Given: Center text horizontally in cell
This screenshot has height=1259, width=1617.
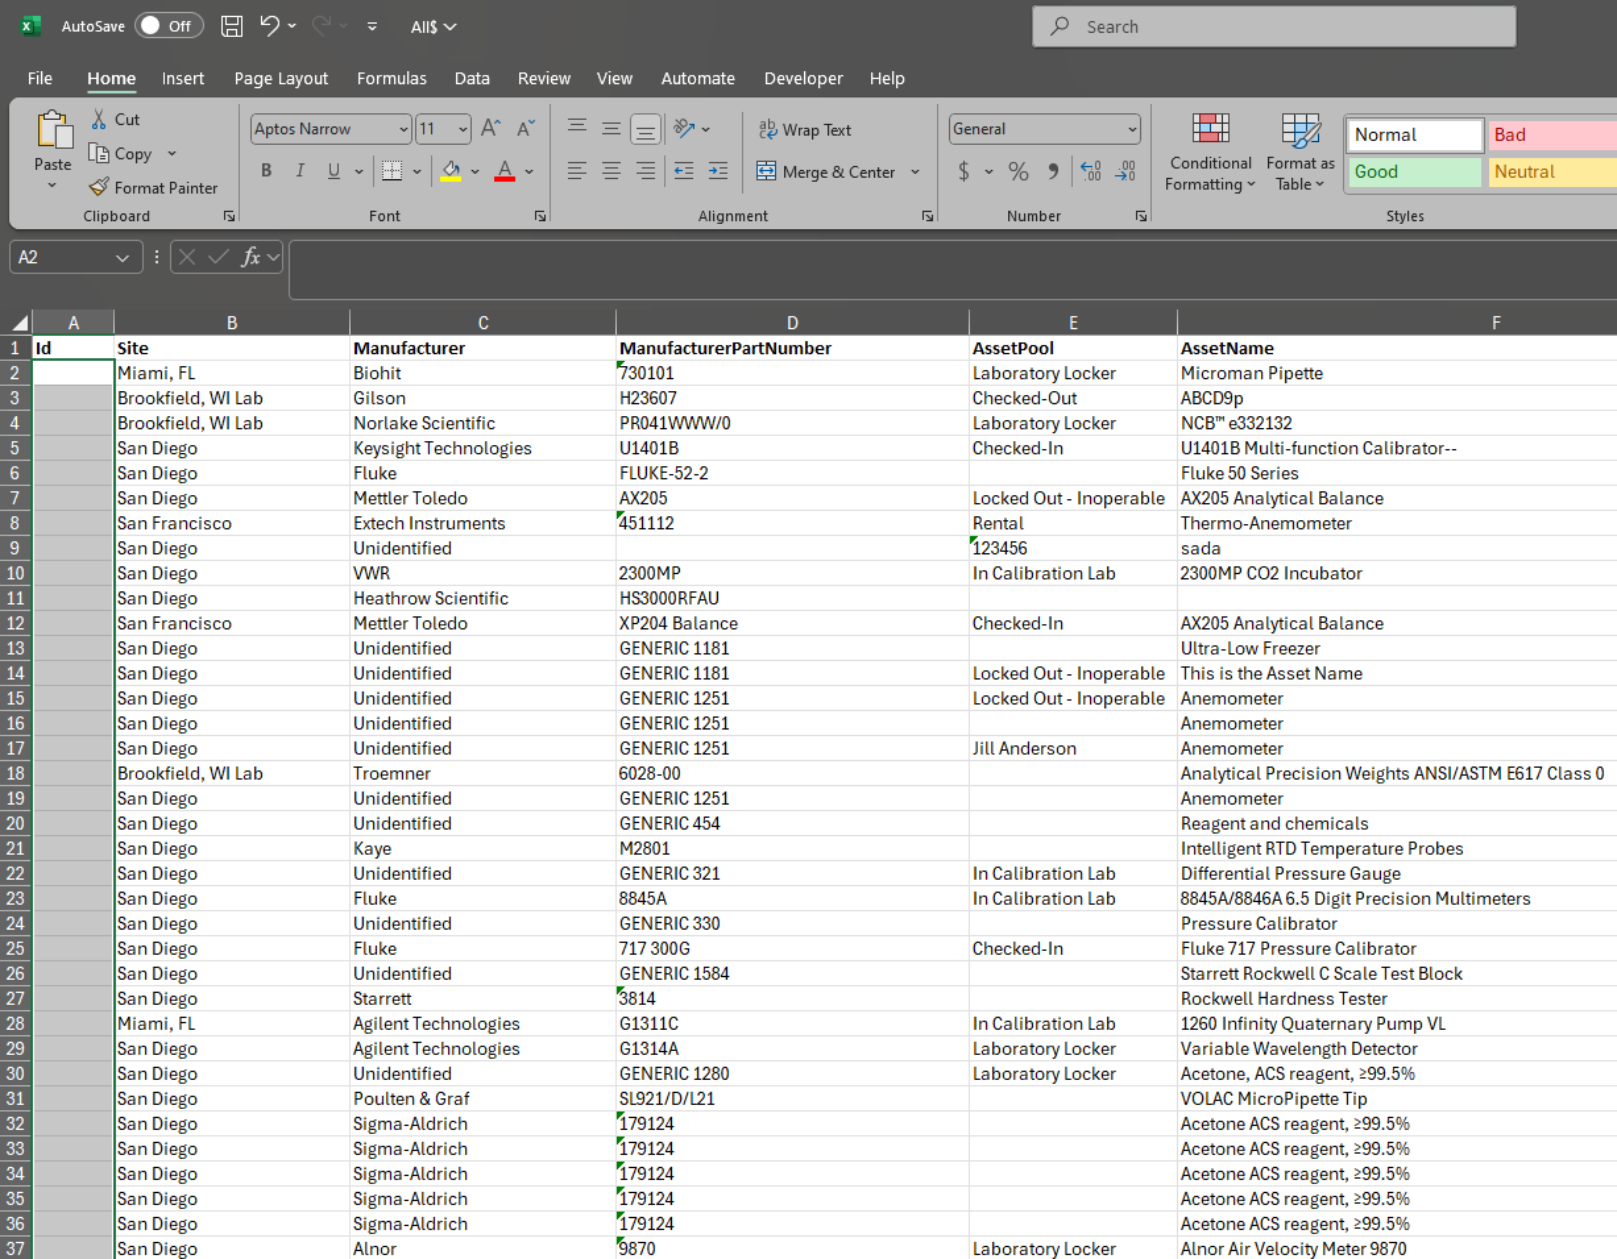Looking at the screenshot, I should tap(611, 171).
